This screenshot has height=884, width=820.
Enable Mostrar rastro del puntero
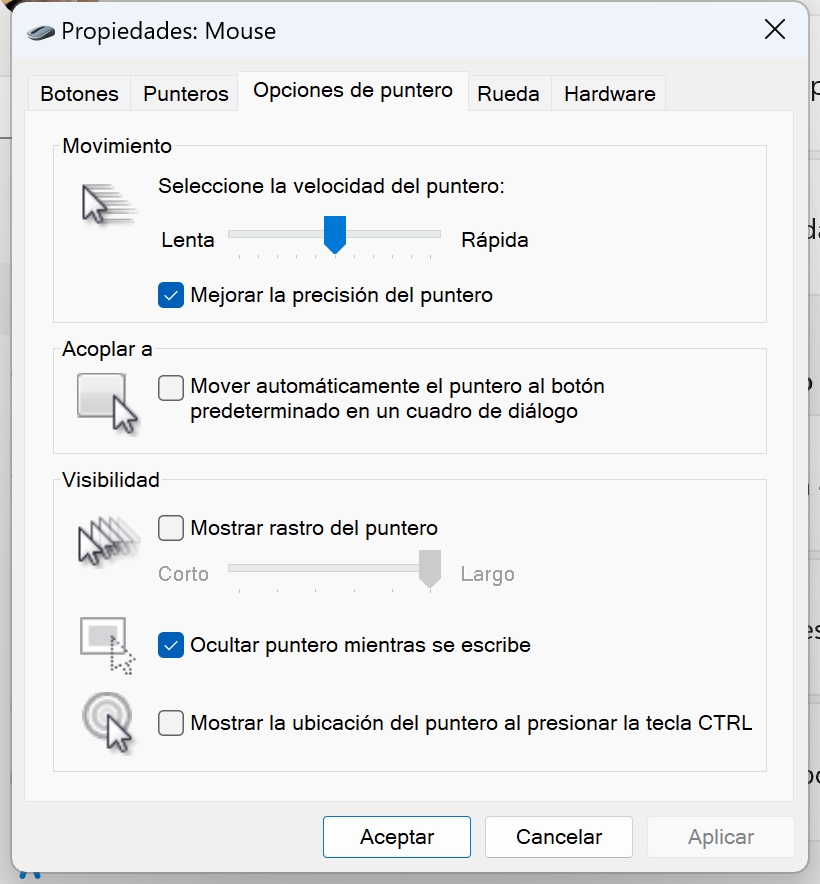[171, 527]
